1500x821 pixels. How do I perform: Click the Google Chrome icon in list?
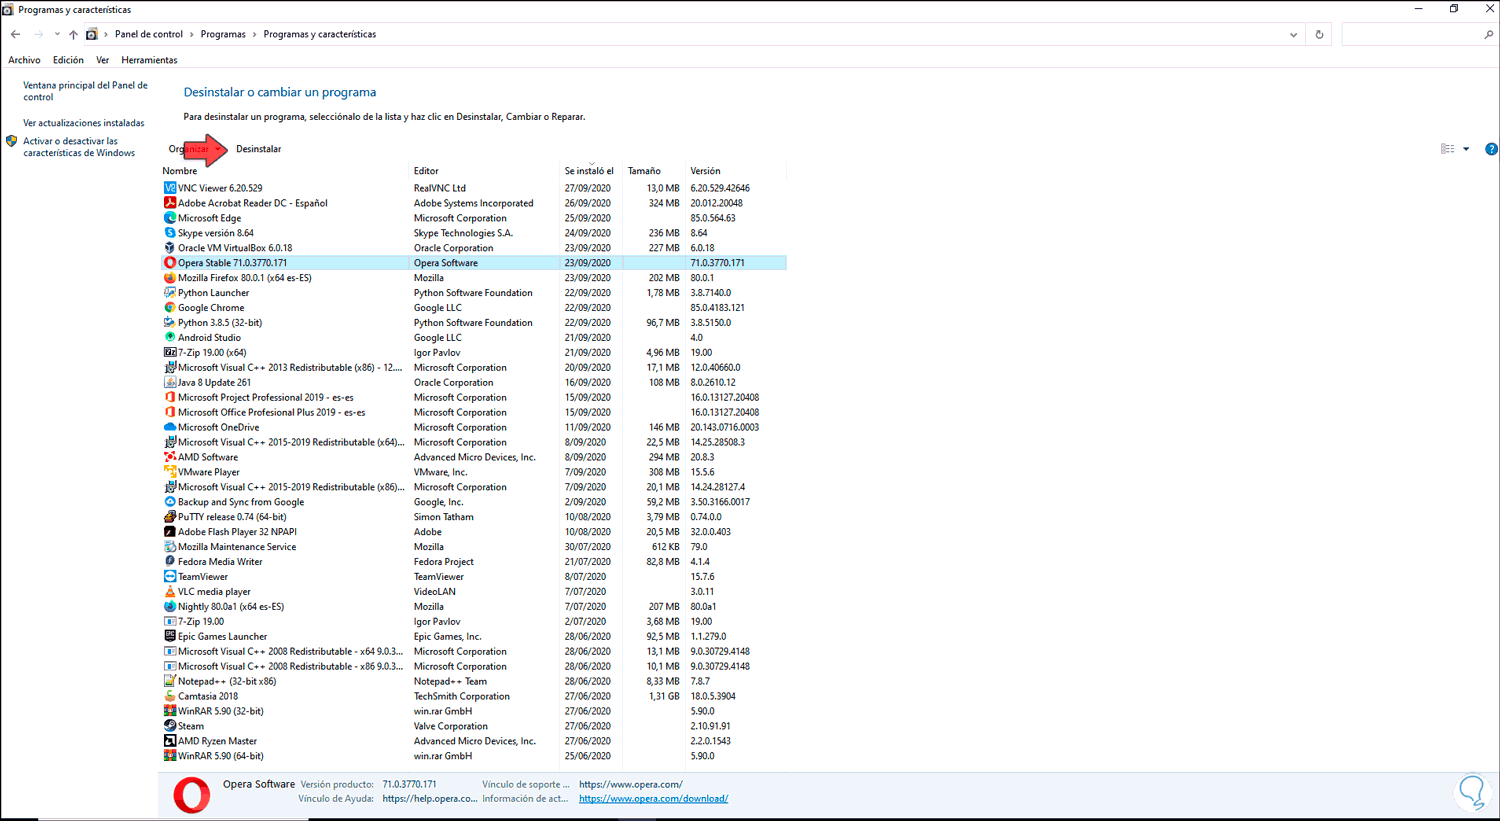tap(170, 308)
